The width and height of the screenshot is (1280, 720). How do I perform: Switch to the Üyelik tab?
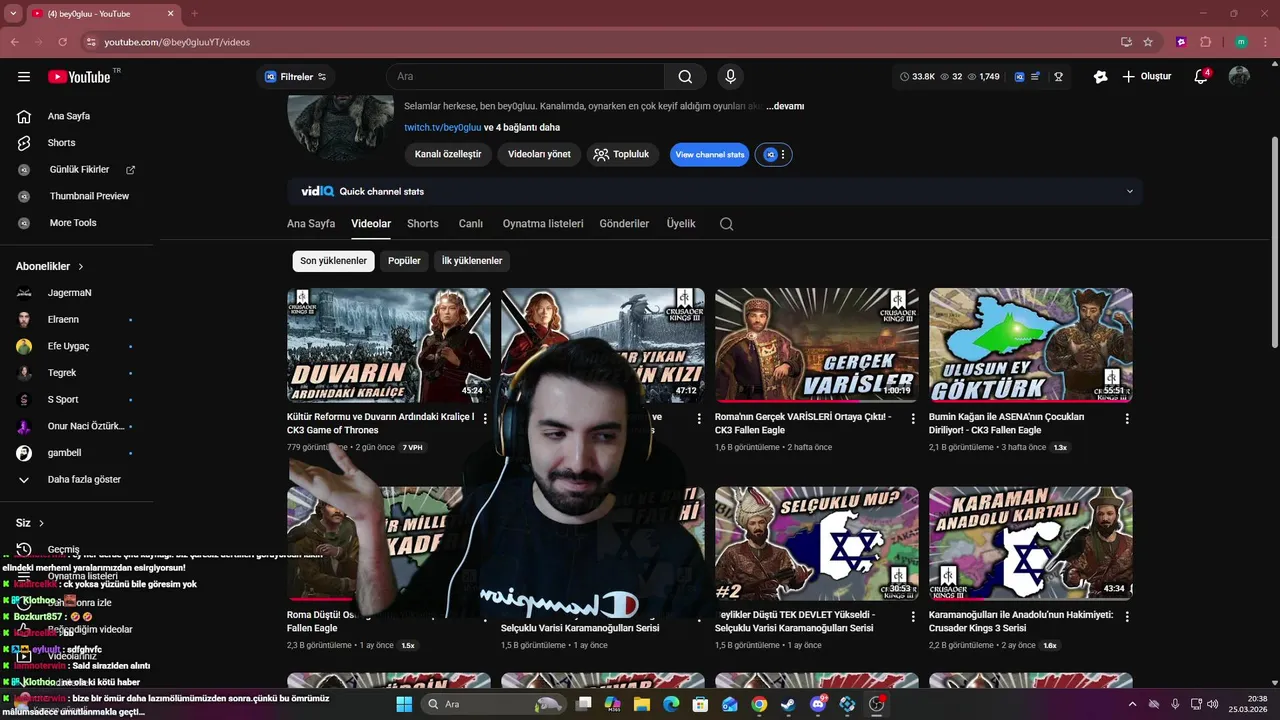681,224
